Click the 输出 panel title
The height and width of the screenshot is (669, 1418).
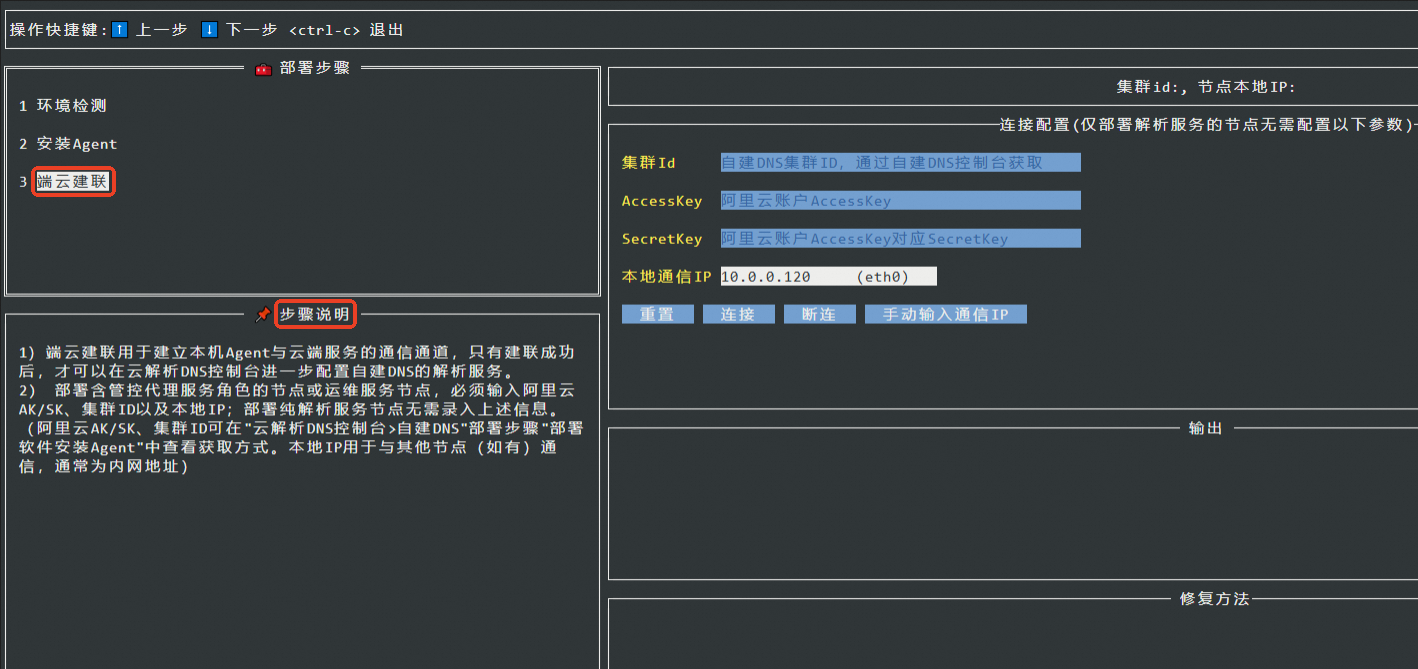pos(1206,428)
